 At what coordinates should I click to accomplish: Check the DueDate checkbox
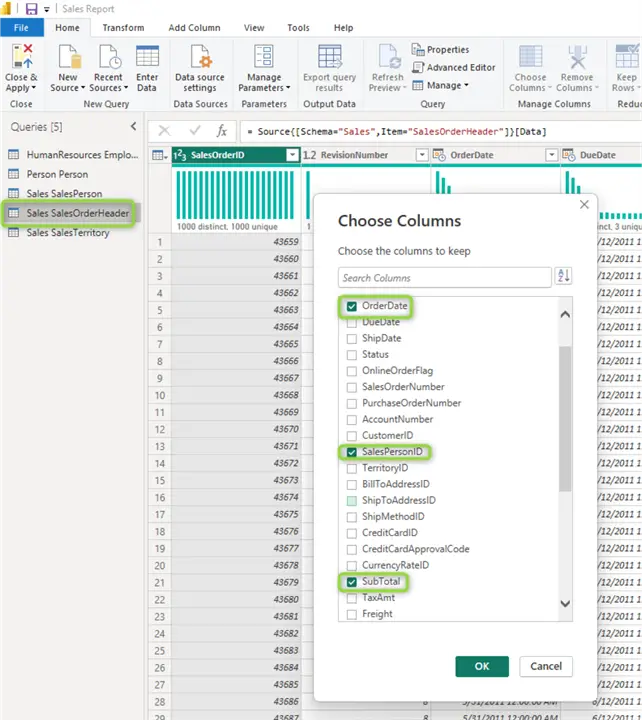tap(352, 322)
